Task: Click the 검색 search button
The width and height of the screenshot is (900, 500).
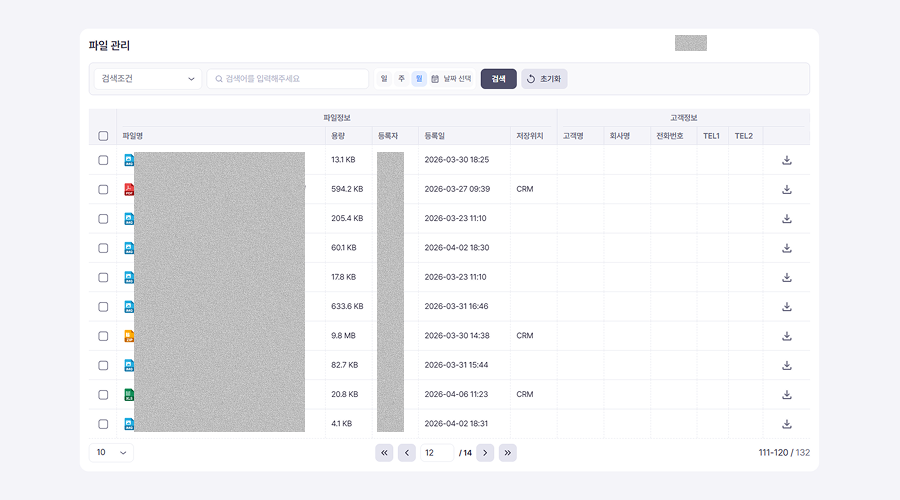Action: click(x=498, y=79)
